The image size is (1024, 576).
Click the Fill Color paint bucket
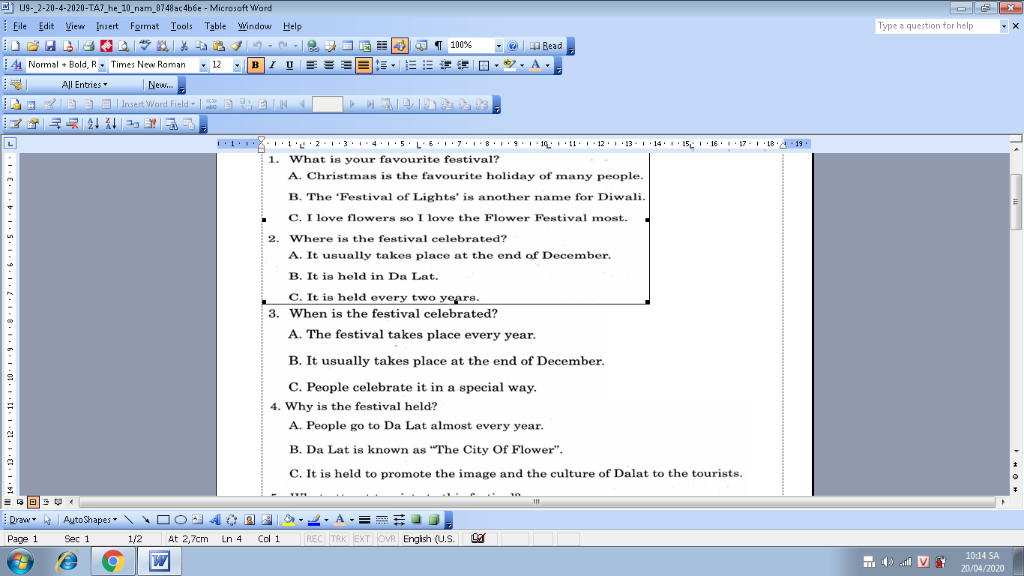click(x=288, y=520)
